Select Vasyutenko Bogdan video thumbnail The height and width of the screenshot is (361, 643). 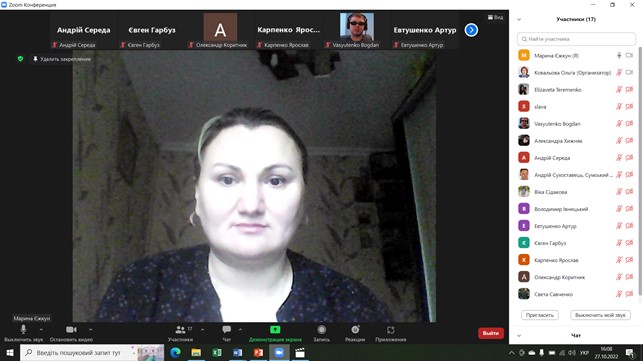(x=356, y=31)
